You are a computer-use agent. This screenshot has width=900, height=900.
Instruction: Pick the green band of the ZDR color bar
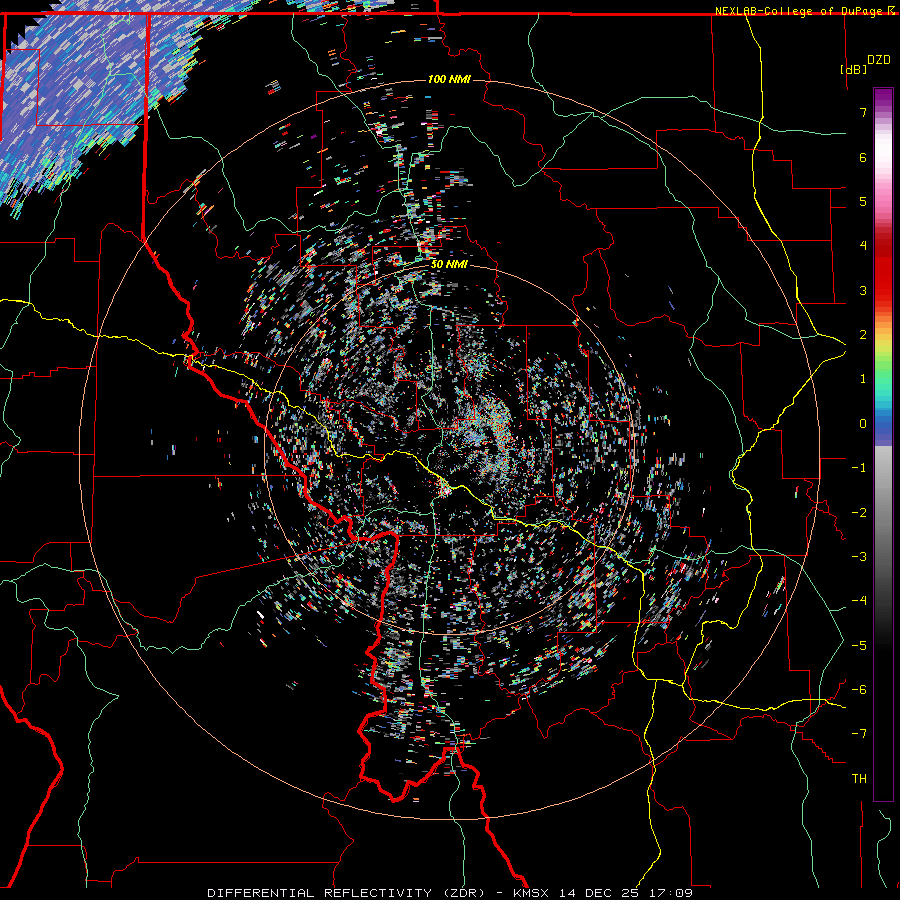point(883,370)
